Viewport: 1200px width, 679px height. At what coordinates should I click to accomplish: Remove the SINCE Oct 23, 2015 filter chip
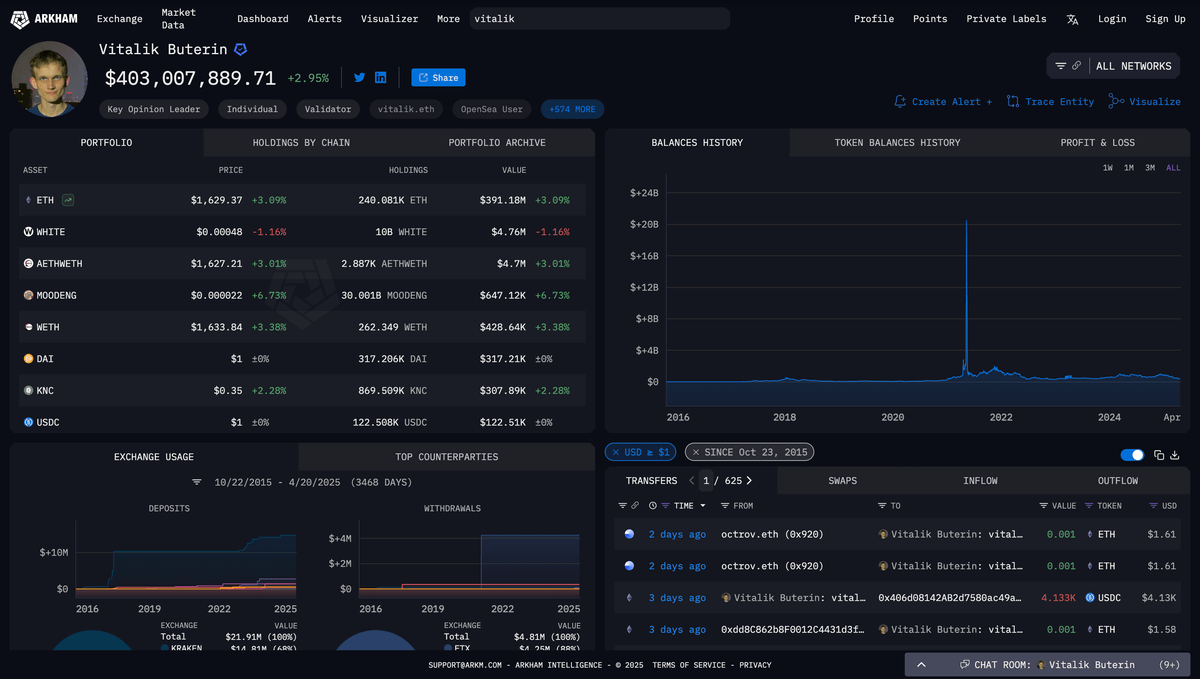[696, 453]
